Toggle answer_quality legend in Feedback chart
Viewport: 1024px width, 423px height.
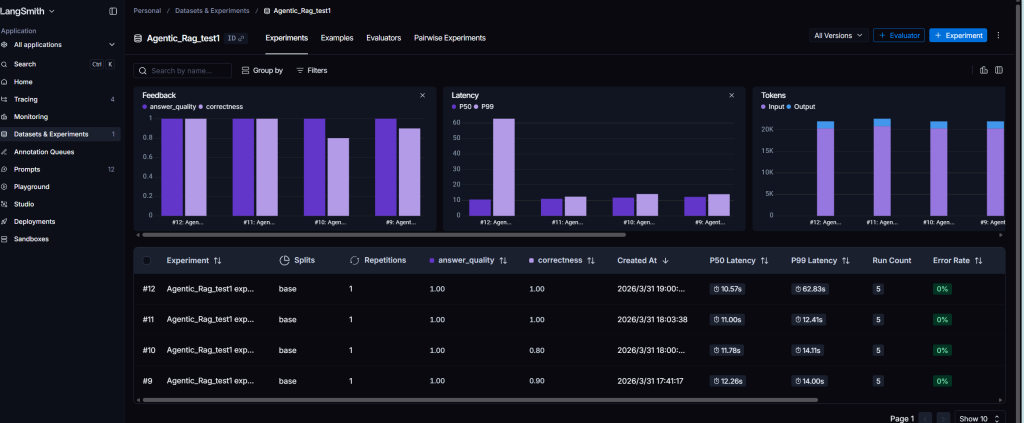click(169, 106)
